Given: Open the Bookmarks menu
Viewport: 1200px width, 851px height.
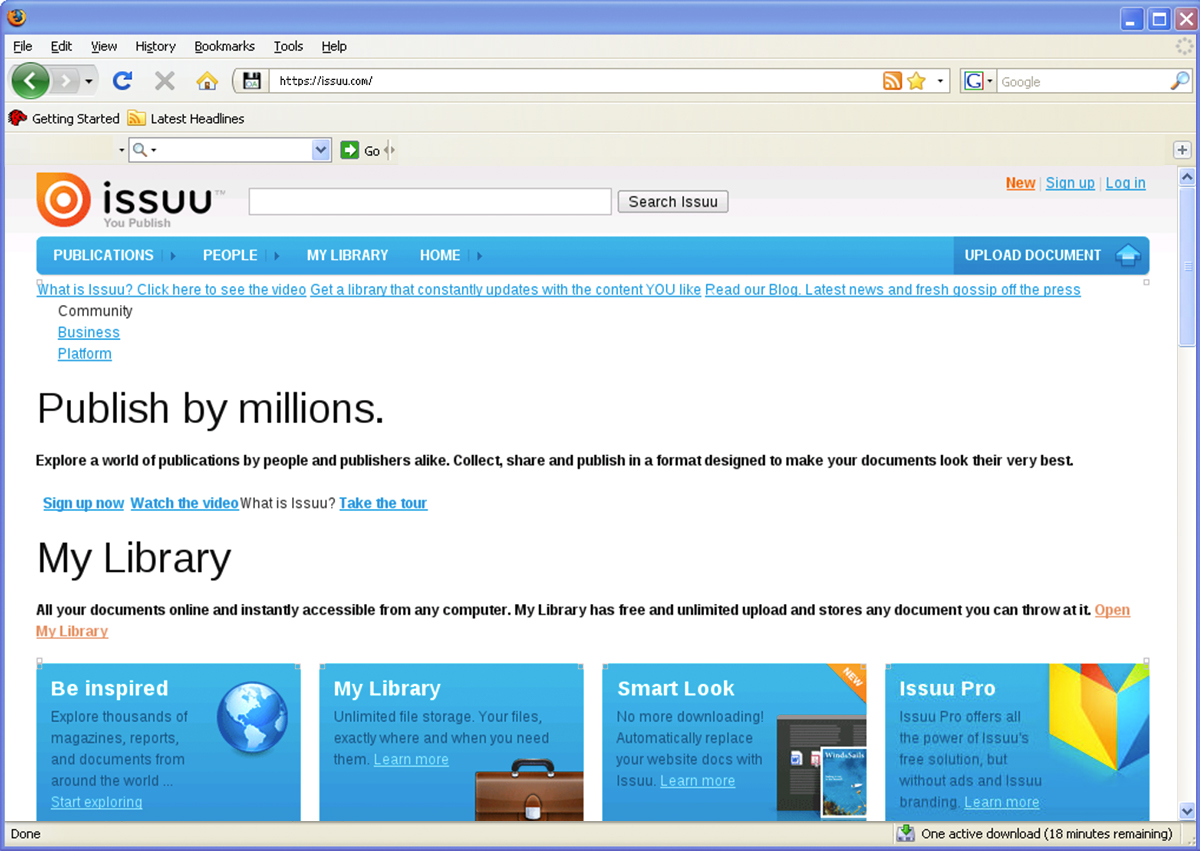Looking at the screenshot, I should tap(224, 46).
